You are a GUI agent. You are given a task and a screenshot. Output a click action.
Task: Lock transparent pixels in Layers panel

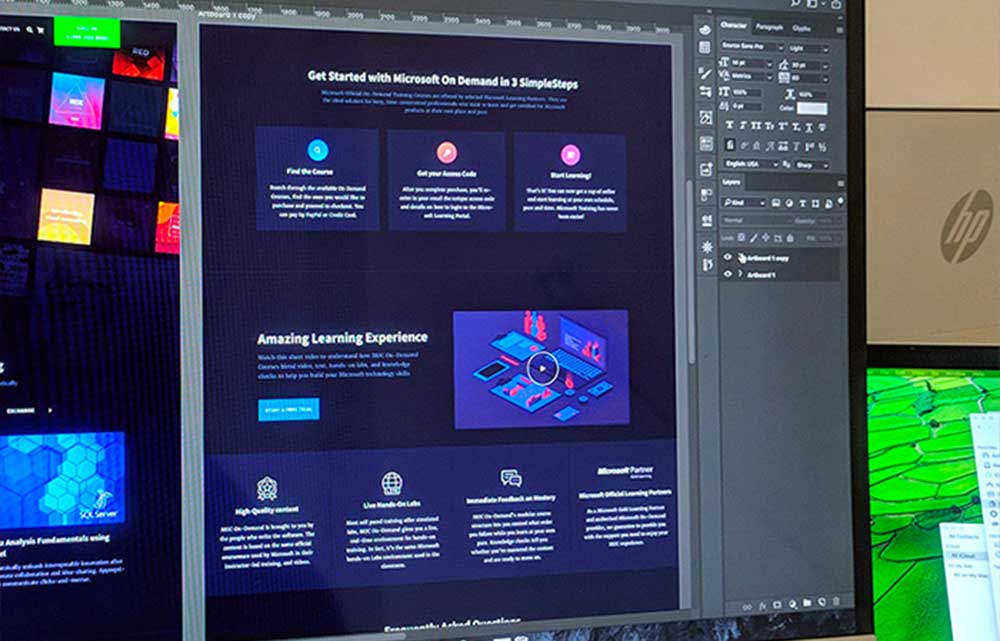tap(741, 237)
